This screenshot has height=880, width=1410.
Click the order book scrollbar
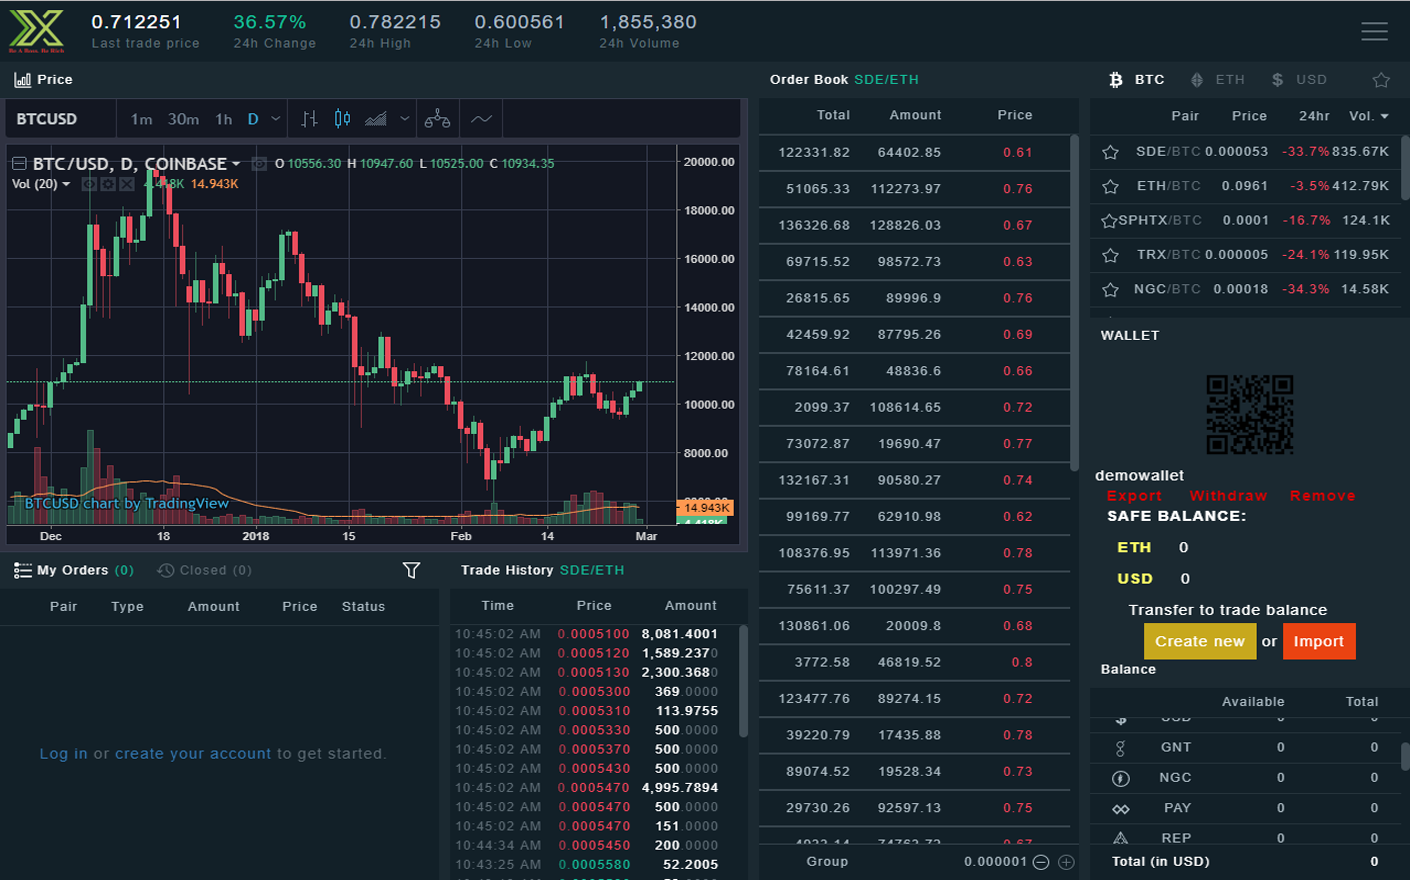pos(1074,302)
